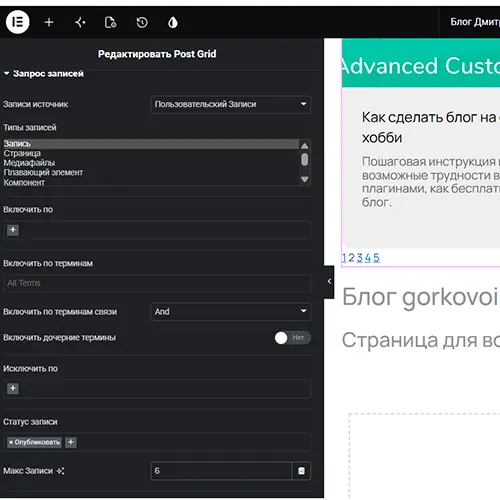Image resolution: width=500 pixels, height=500 pixels.
Task: Toggle Включить дочерние термины switch
Action: click(292, 338)
